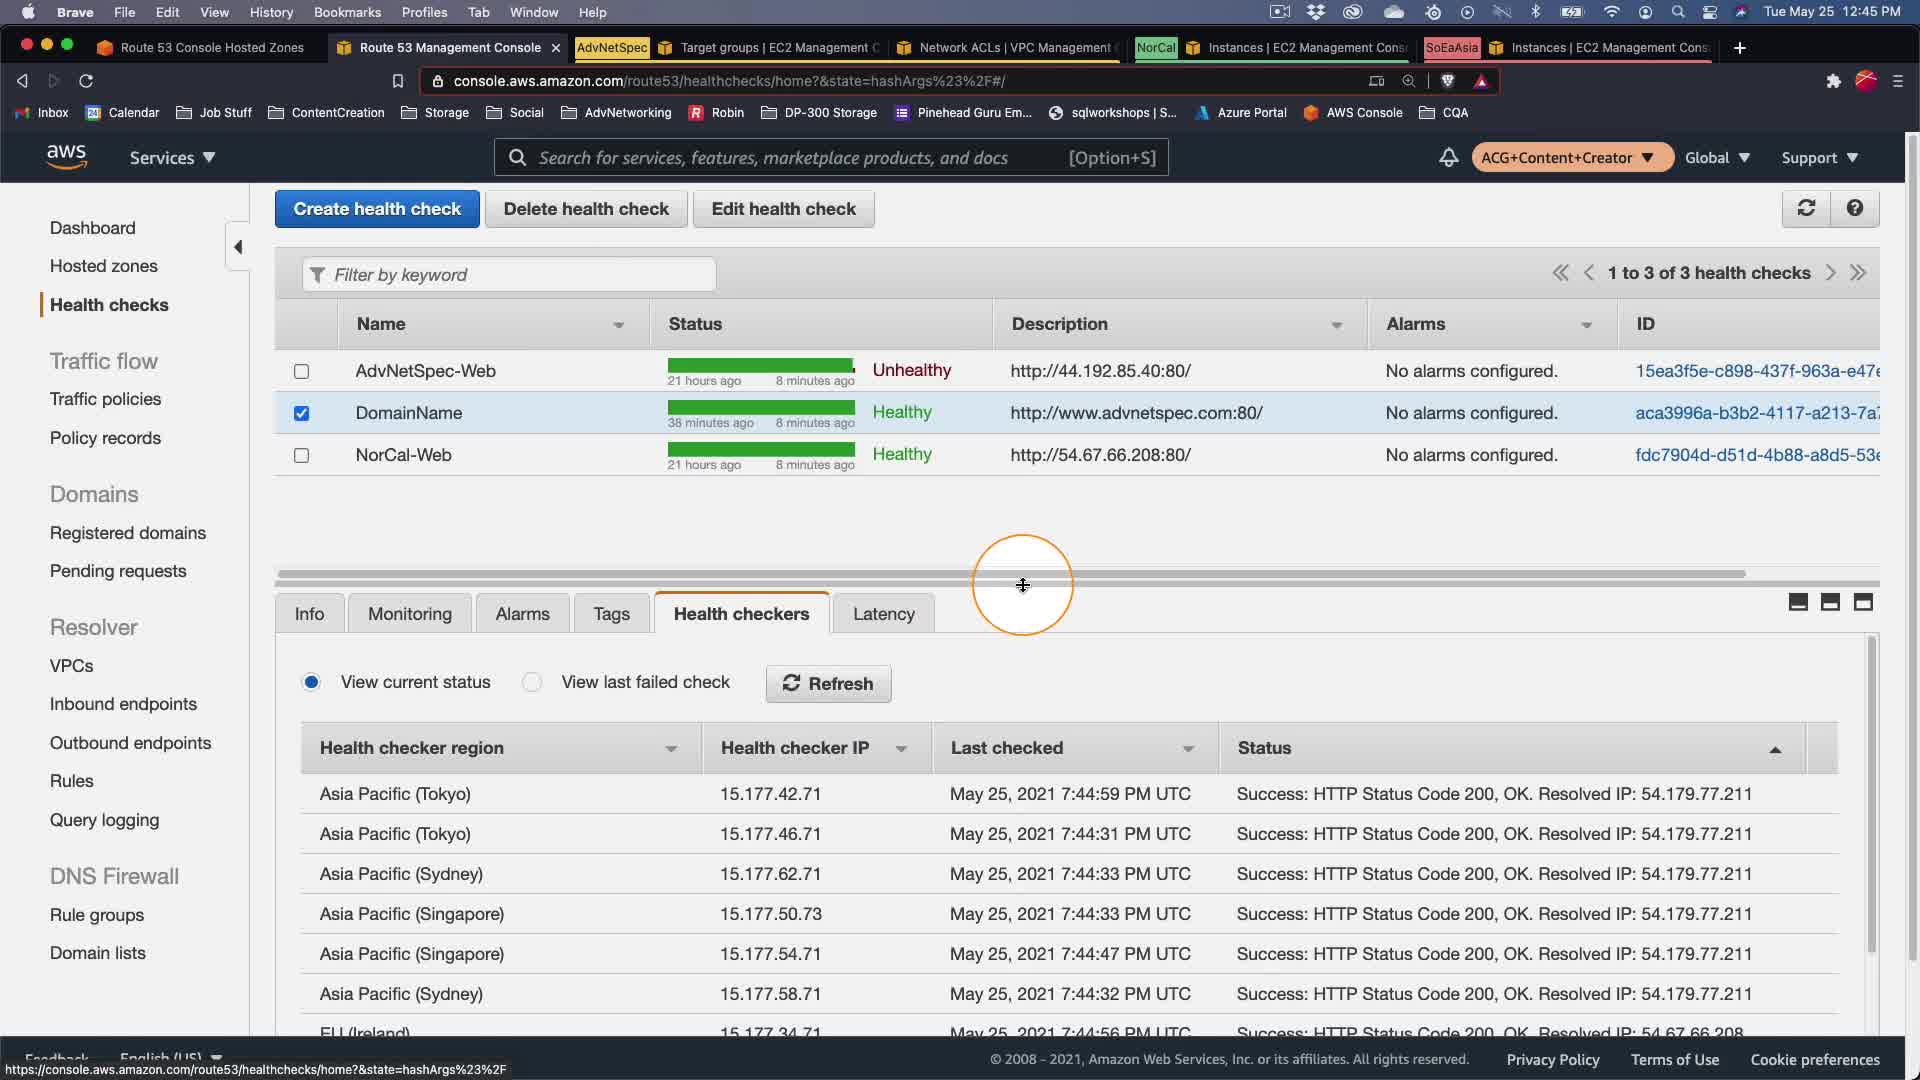Click the refresh health checks list icon
The width and height of the screenshot is (1920, 1080).
tap(1806, 208)
